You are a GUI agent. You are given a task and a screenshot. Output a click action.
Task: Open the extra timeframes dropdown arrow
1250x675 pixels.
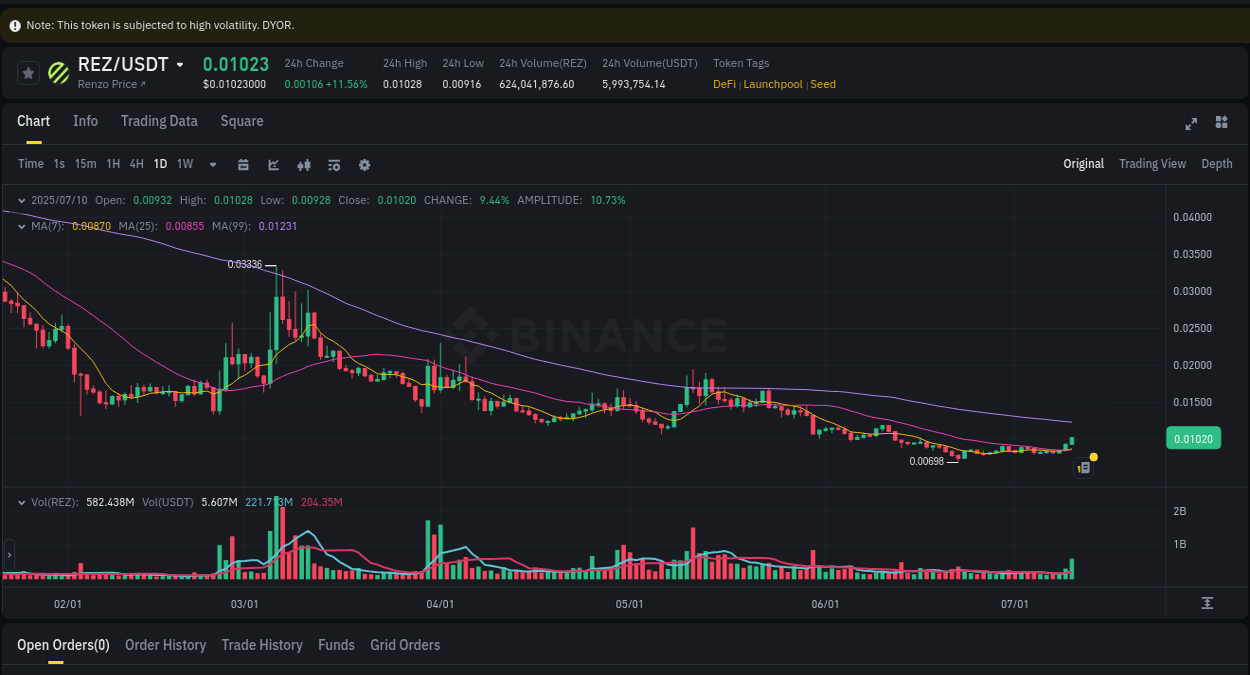(212, 164)
